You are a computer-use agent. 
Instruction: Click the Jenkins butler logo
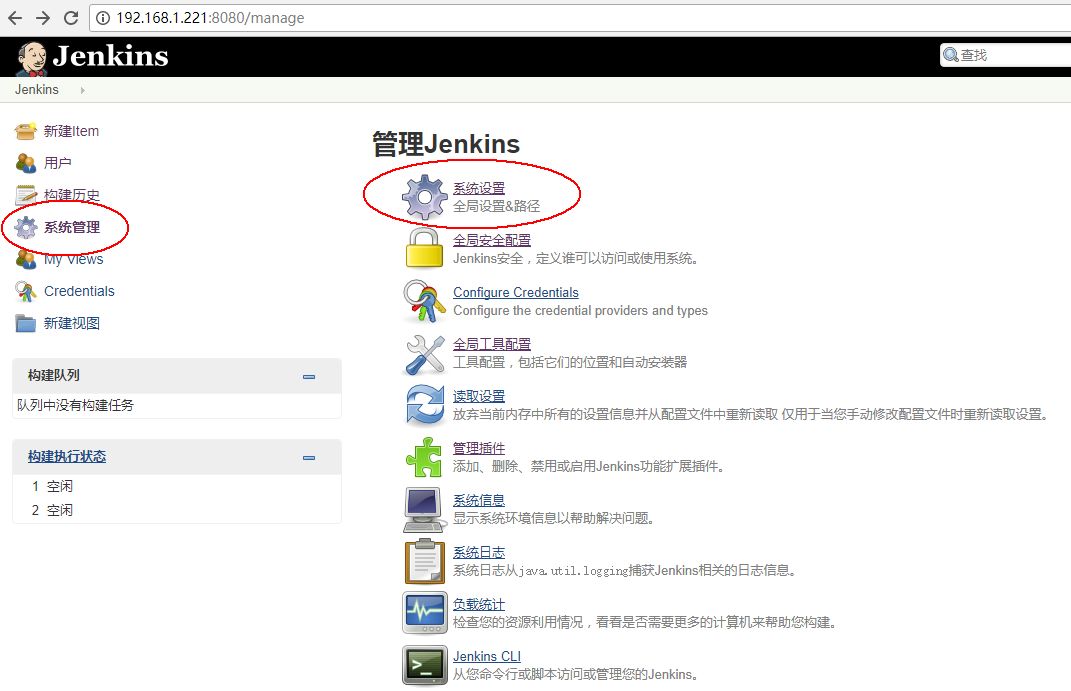coord(31,58)
